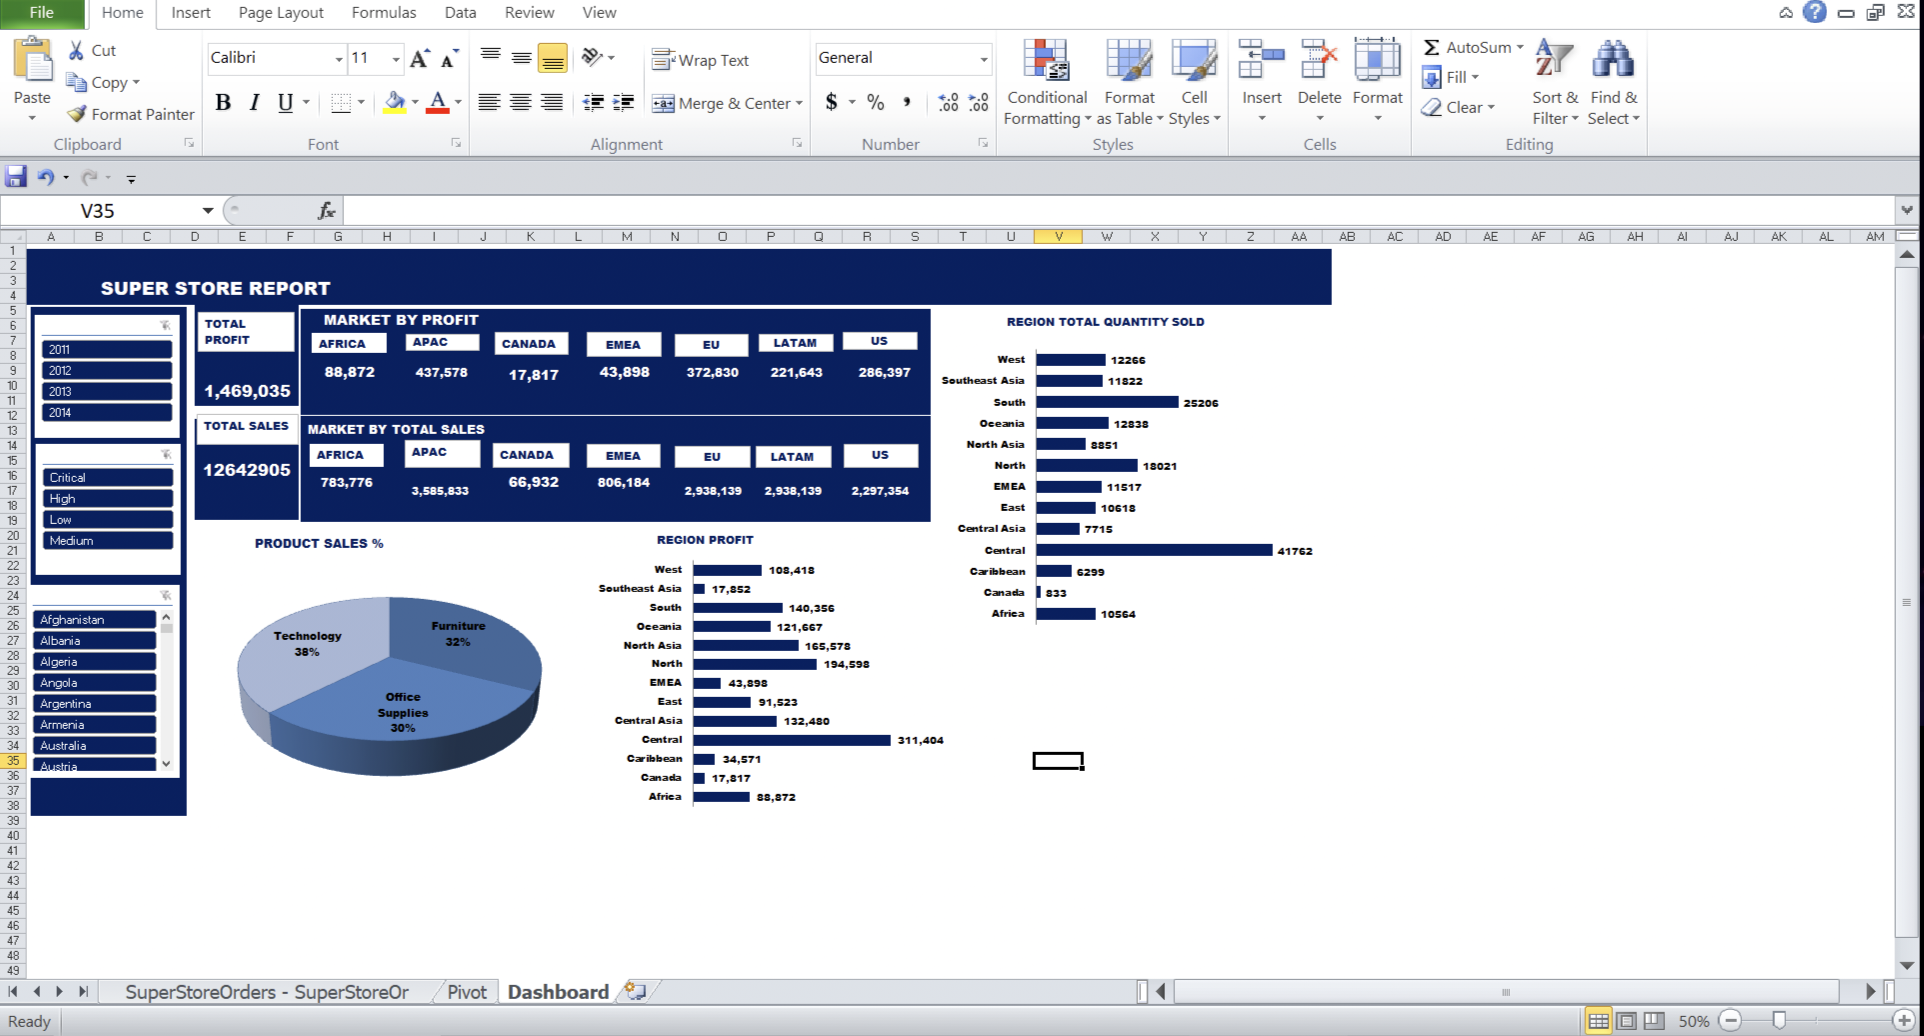Open the font name Calibri dropdown
This screenshot has height=1036, width=1924.
tap(339, 58)
